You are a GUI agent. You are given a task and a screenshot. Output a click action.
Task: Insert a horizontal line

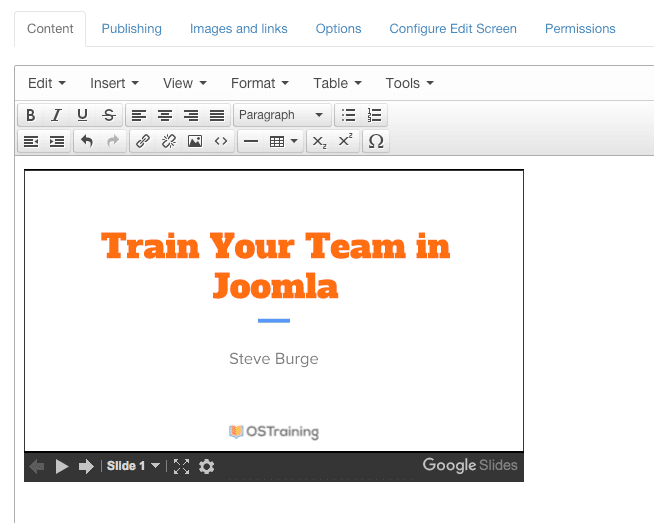pos(251,141)
